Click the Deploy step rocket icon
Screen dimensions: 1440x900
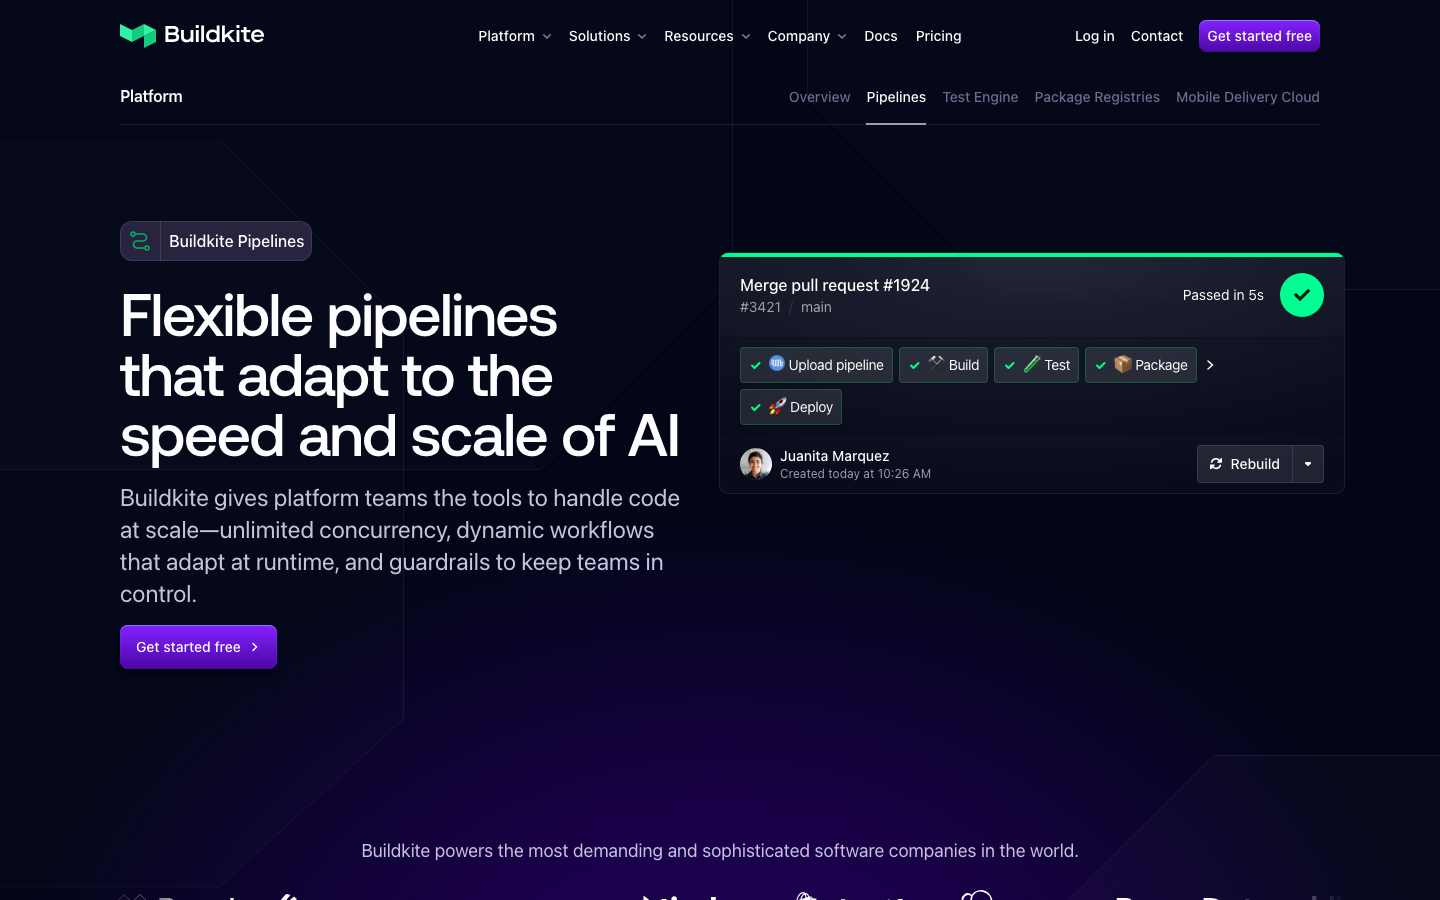(777, 406)
